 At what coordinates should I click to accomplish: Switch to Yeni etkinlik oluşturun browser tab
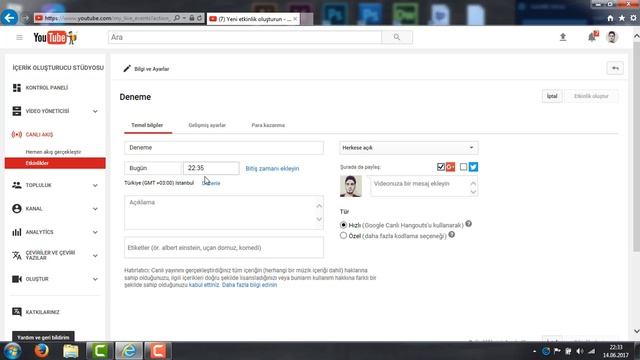pyautogui.click(x=253, y=19)
